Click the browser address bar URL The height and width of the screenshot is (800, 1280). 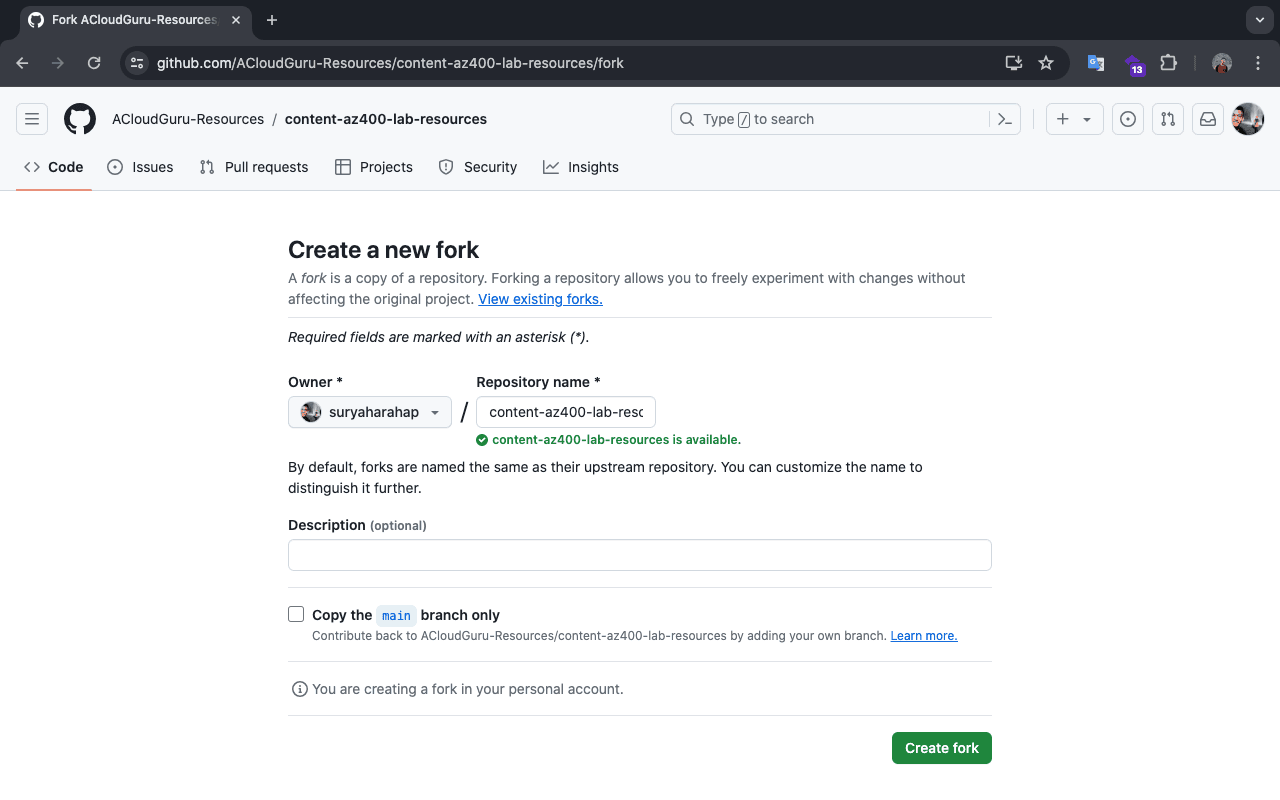pyautogui.click(x=390, y=63)
